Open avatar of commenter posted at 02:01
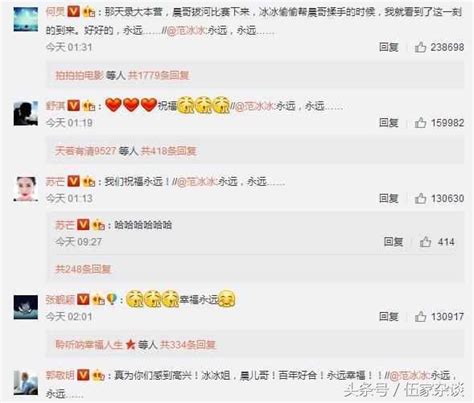Viewport: 474px width, 403px height. tap(26, 307)
